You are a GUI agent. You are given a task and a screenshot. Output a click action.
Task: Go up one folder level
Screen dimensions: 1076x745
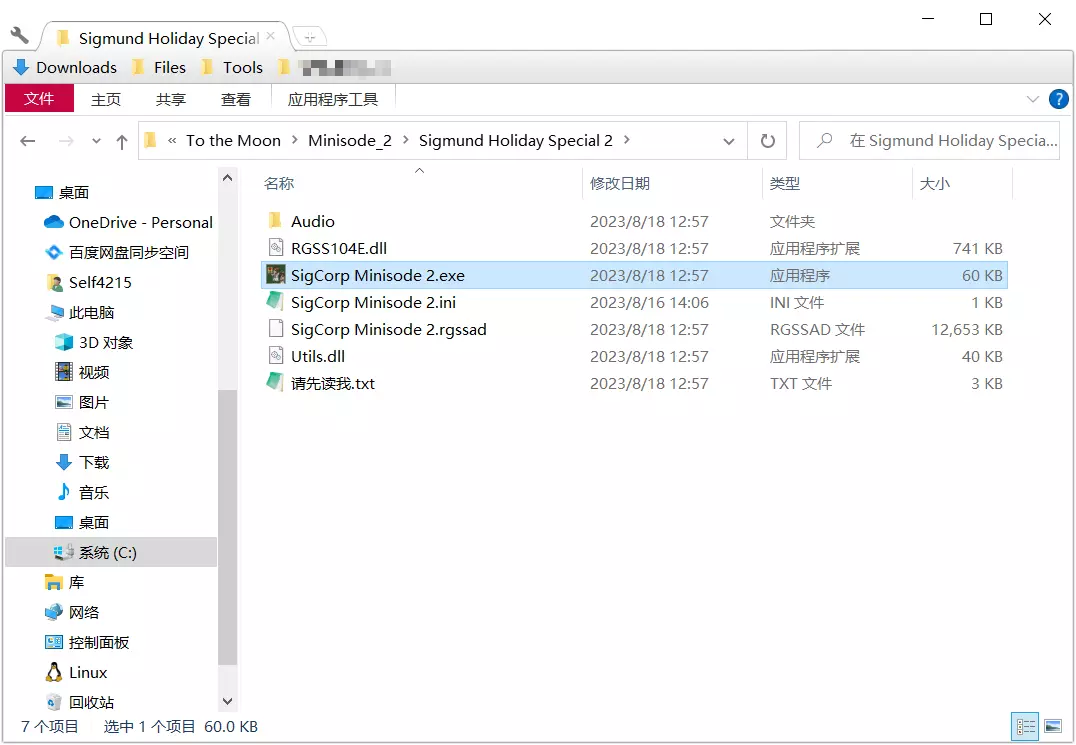[x=122, y=141]
